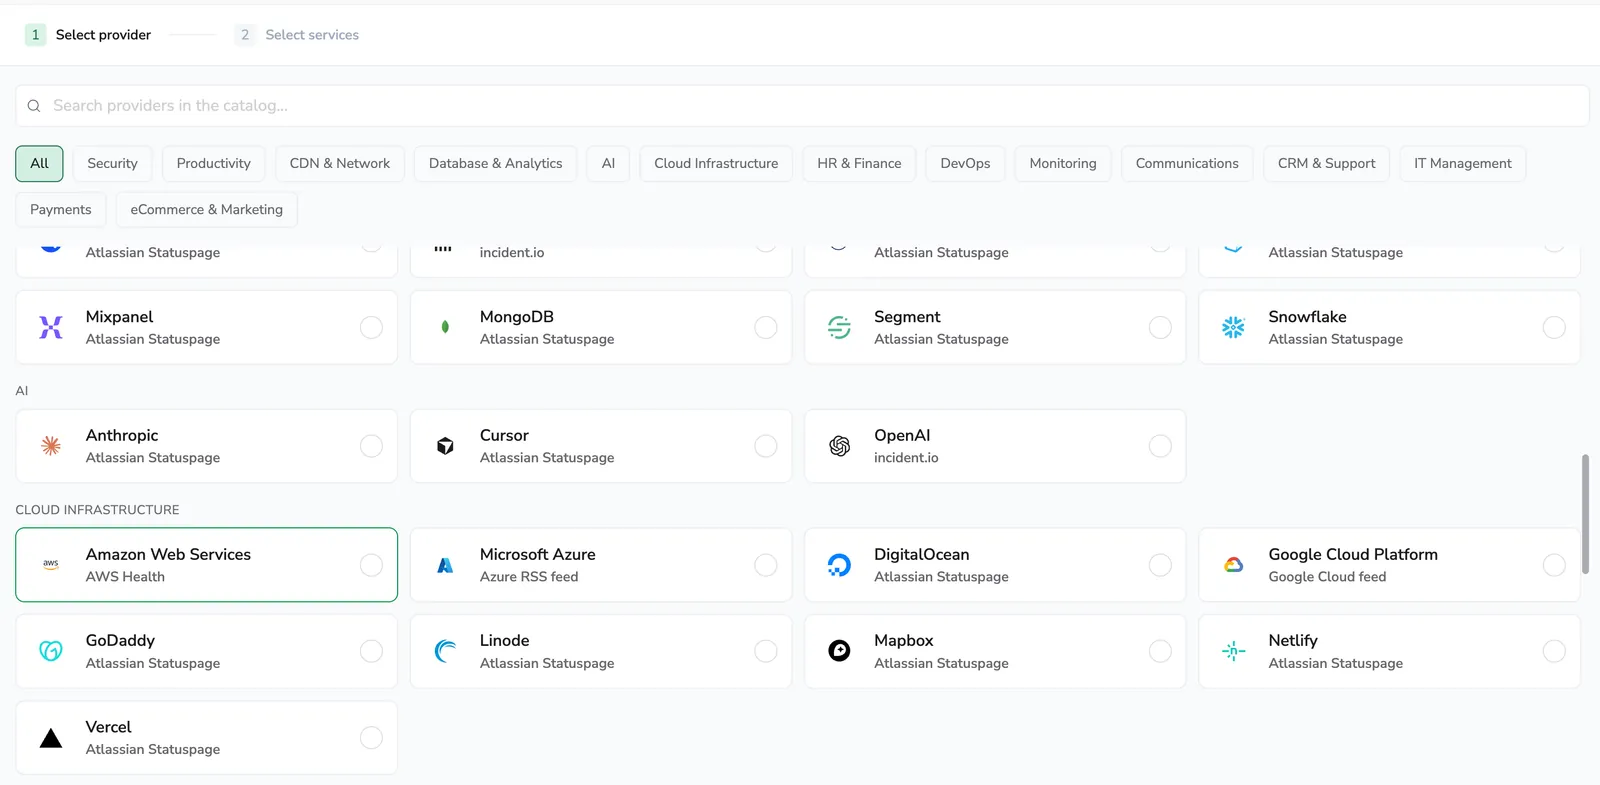
Task: Filter by the Monitoring category
Action: [1063, 164]
